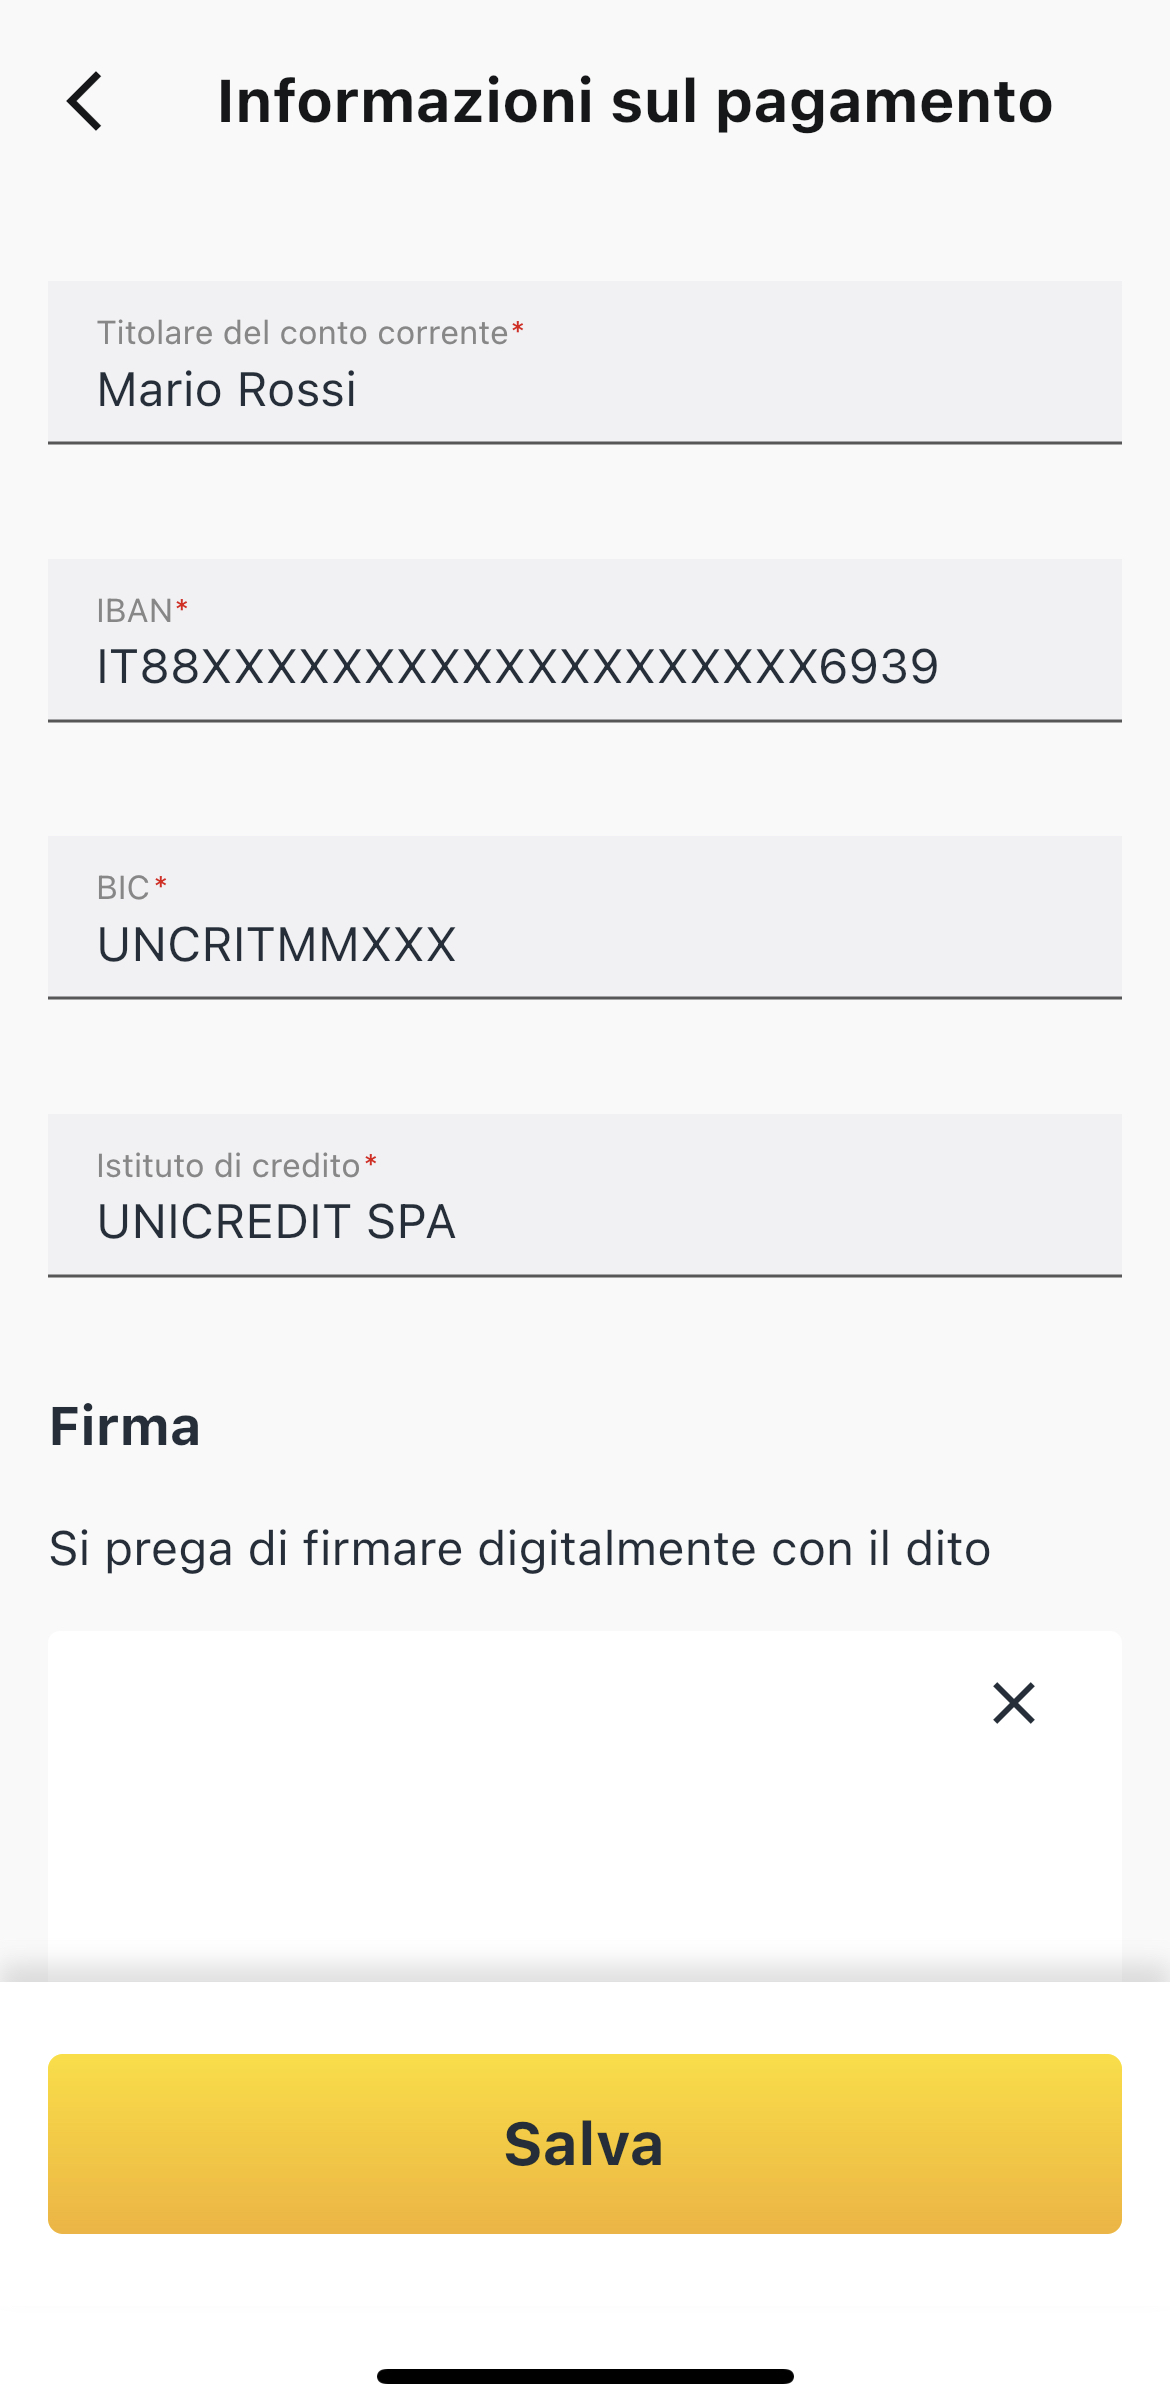Tap the IBAN field label
1170x2408 pixels.
pos(135,610)
